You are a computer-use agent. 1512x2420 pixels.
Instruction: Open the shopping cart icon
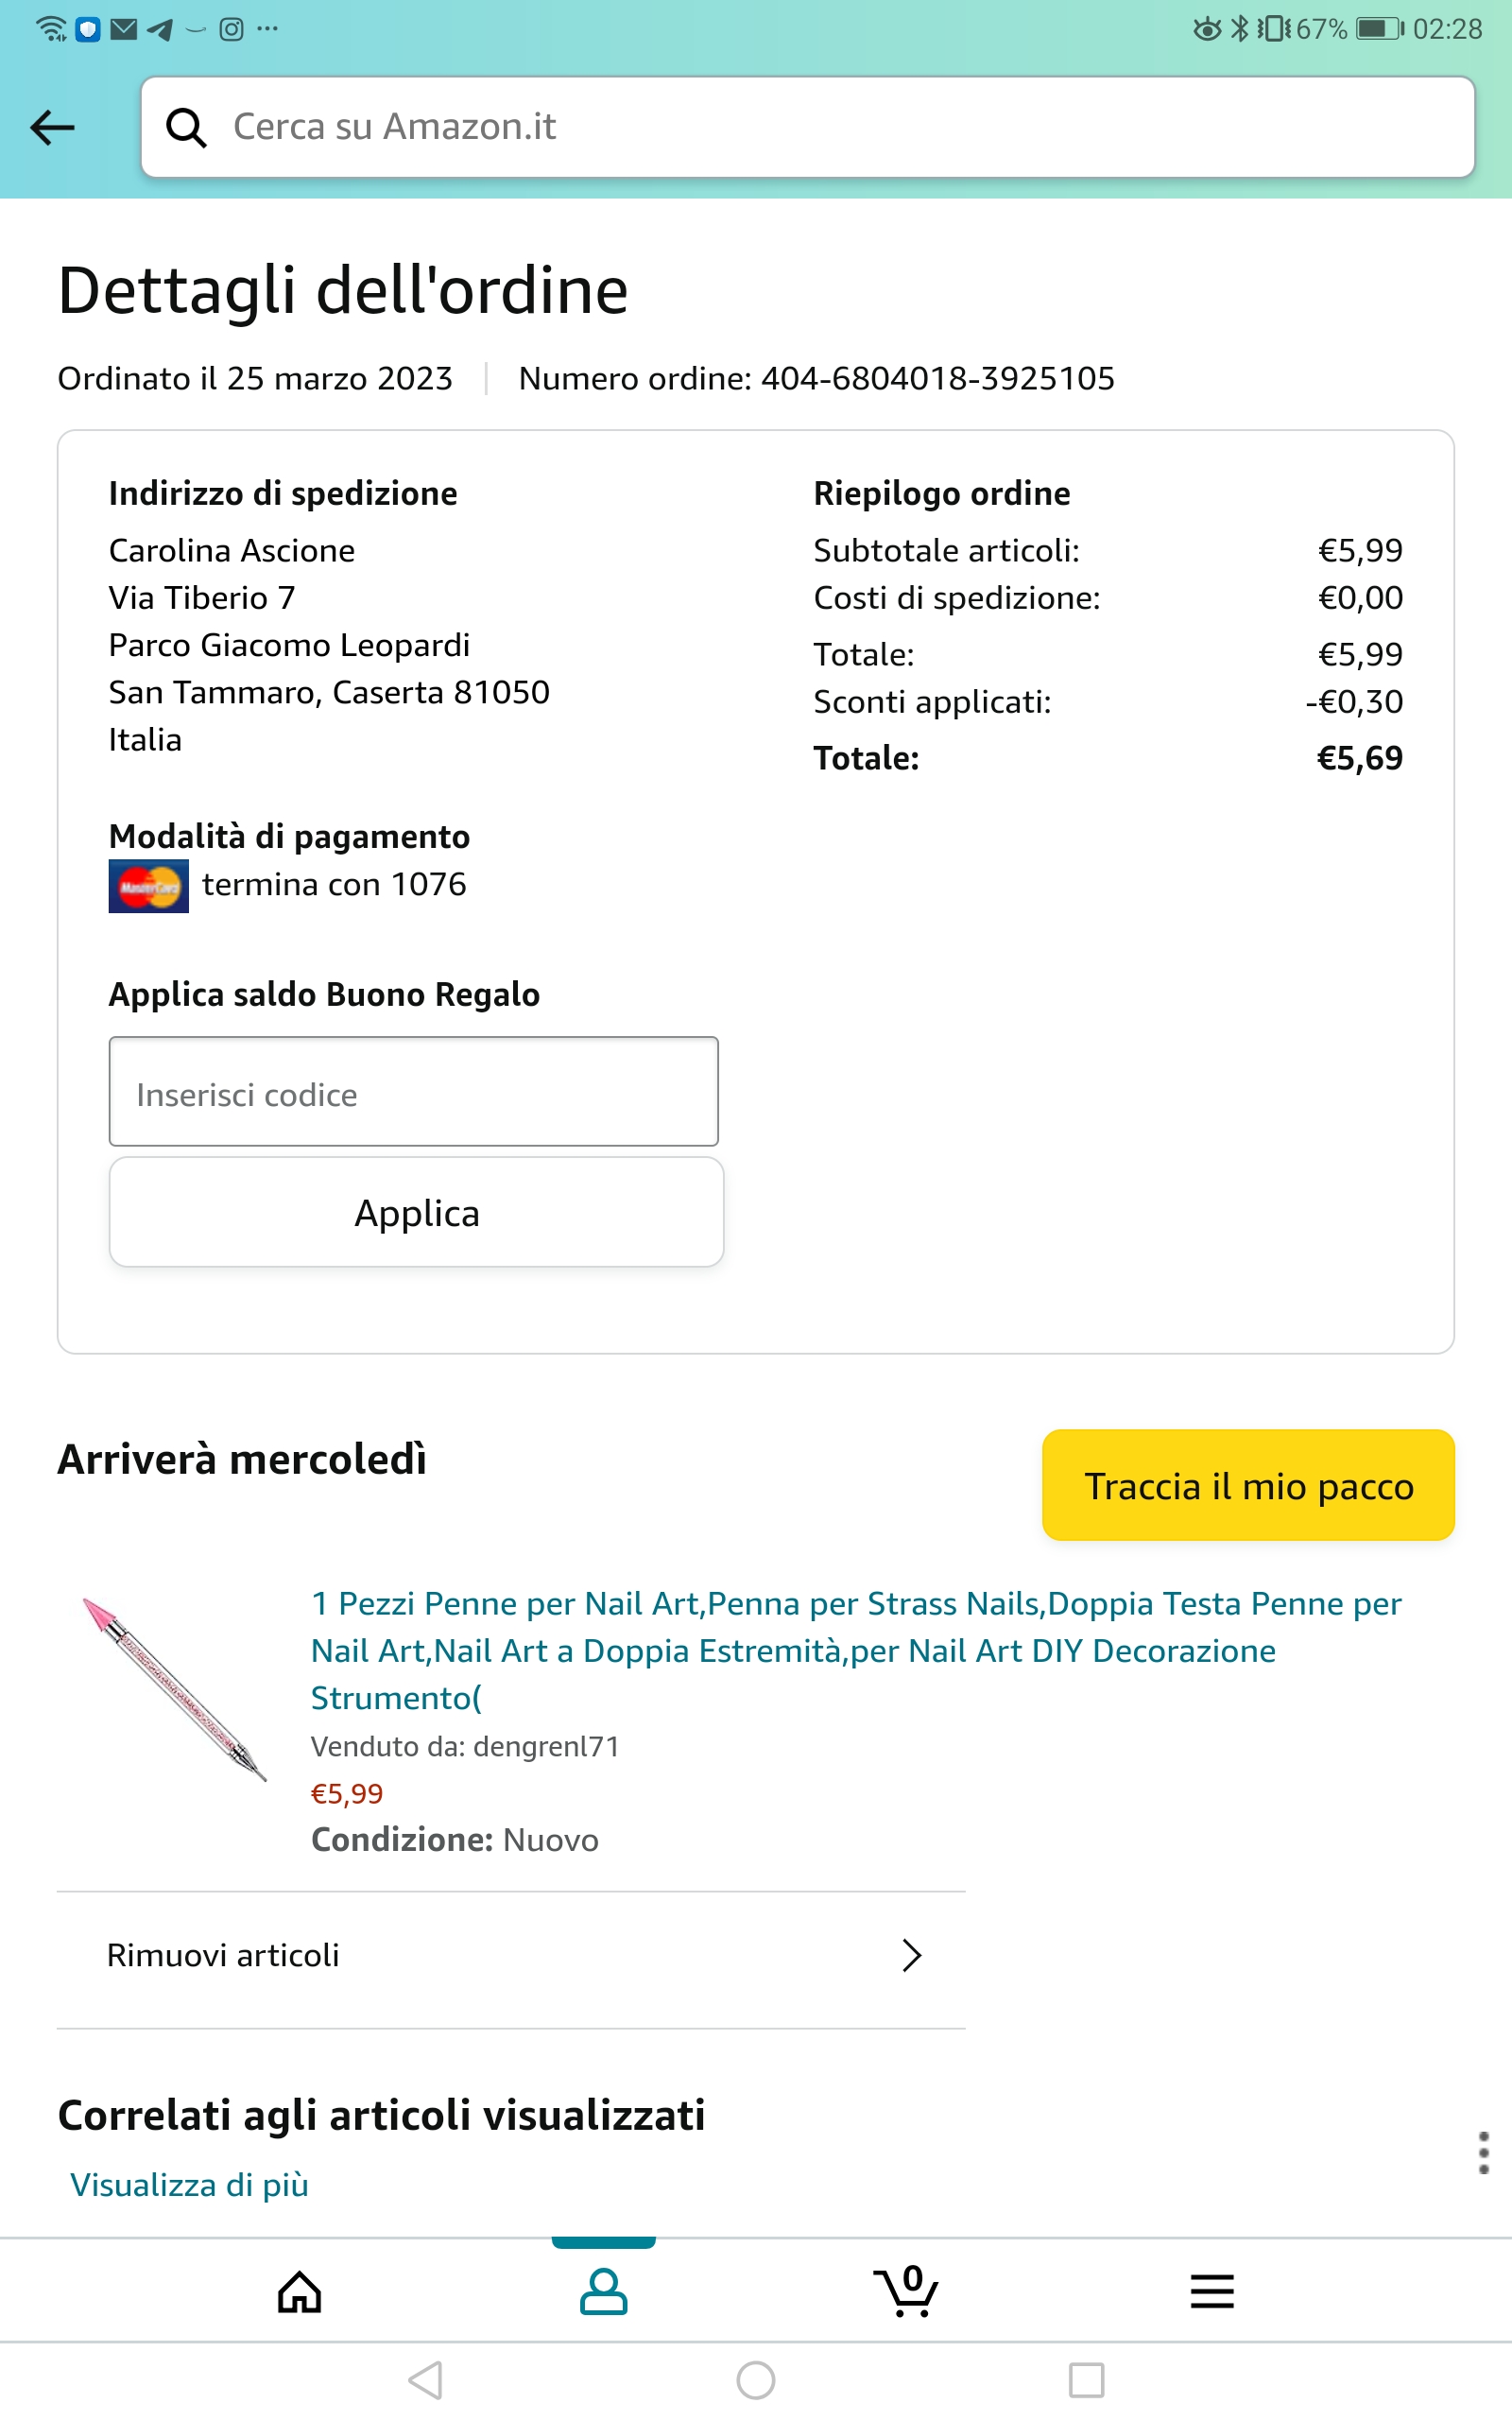[x=907, y=2291]
